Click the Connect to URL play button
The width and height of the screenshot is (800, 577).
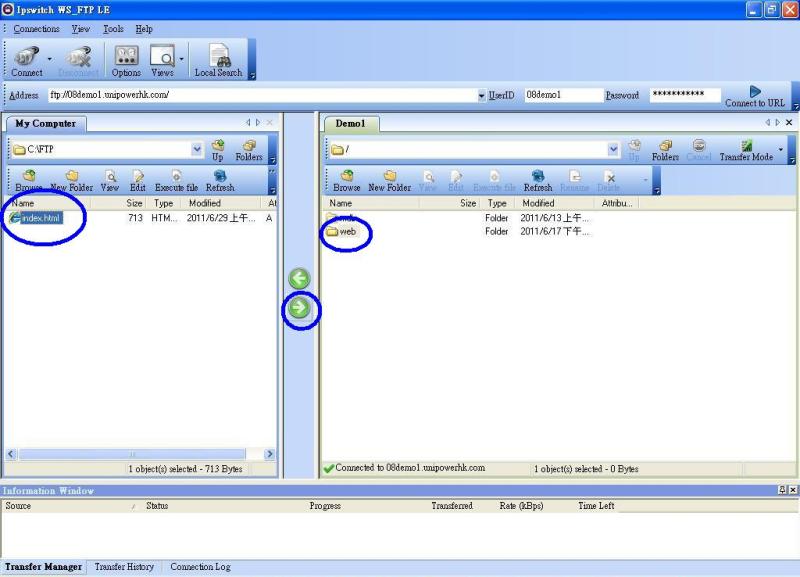pyautogui.click(x=755, y=96)
